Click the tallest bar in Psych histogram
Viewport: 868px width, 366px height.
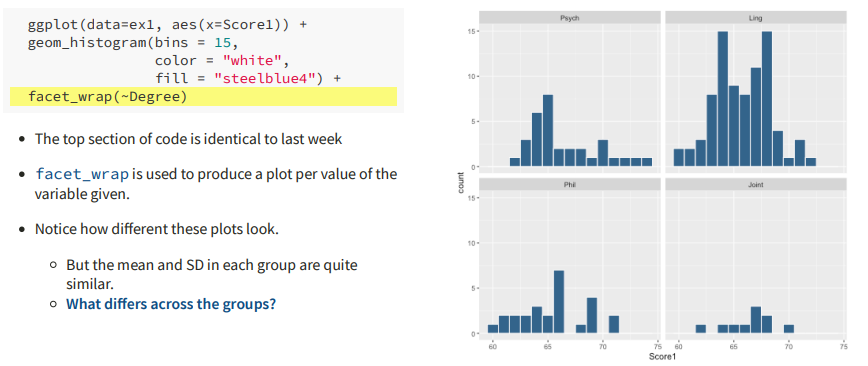[x=548, y=130]
